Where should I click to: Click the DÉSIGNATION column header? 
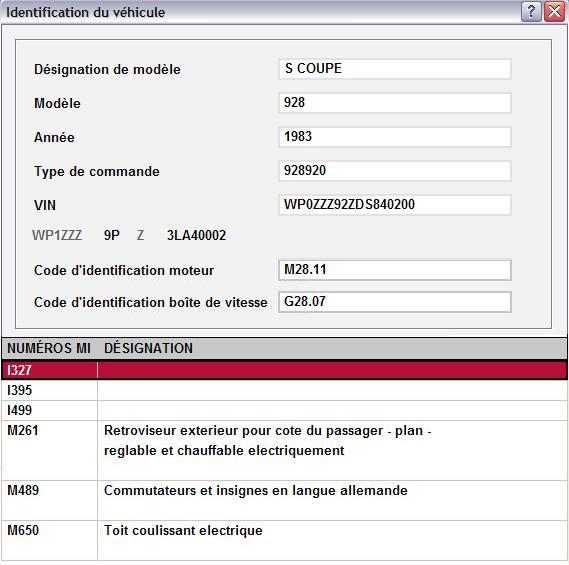(x=332, y=348)
